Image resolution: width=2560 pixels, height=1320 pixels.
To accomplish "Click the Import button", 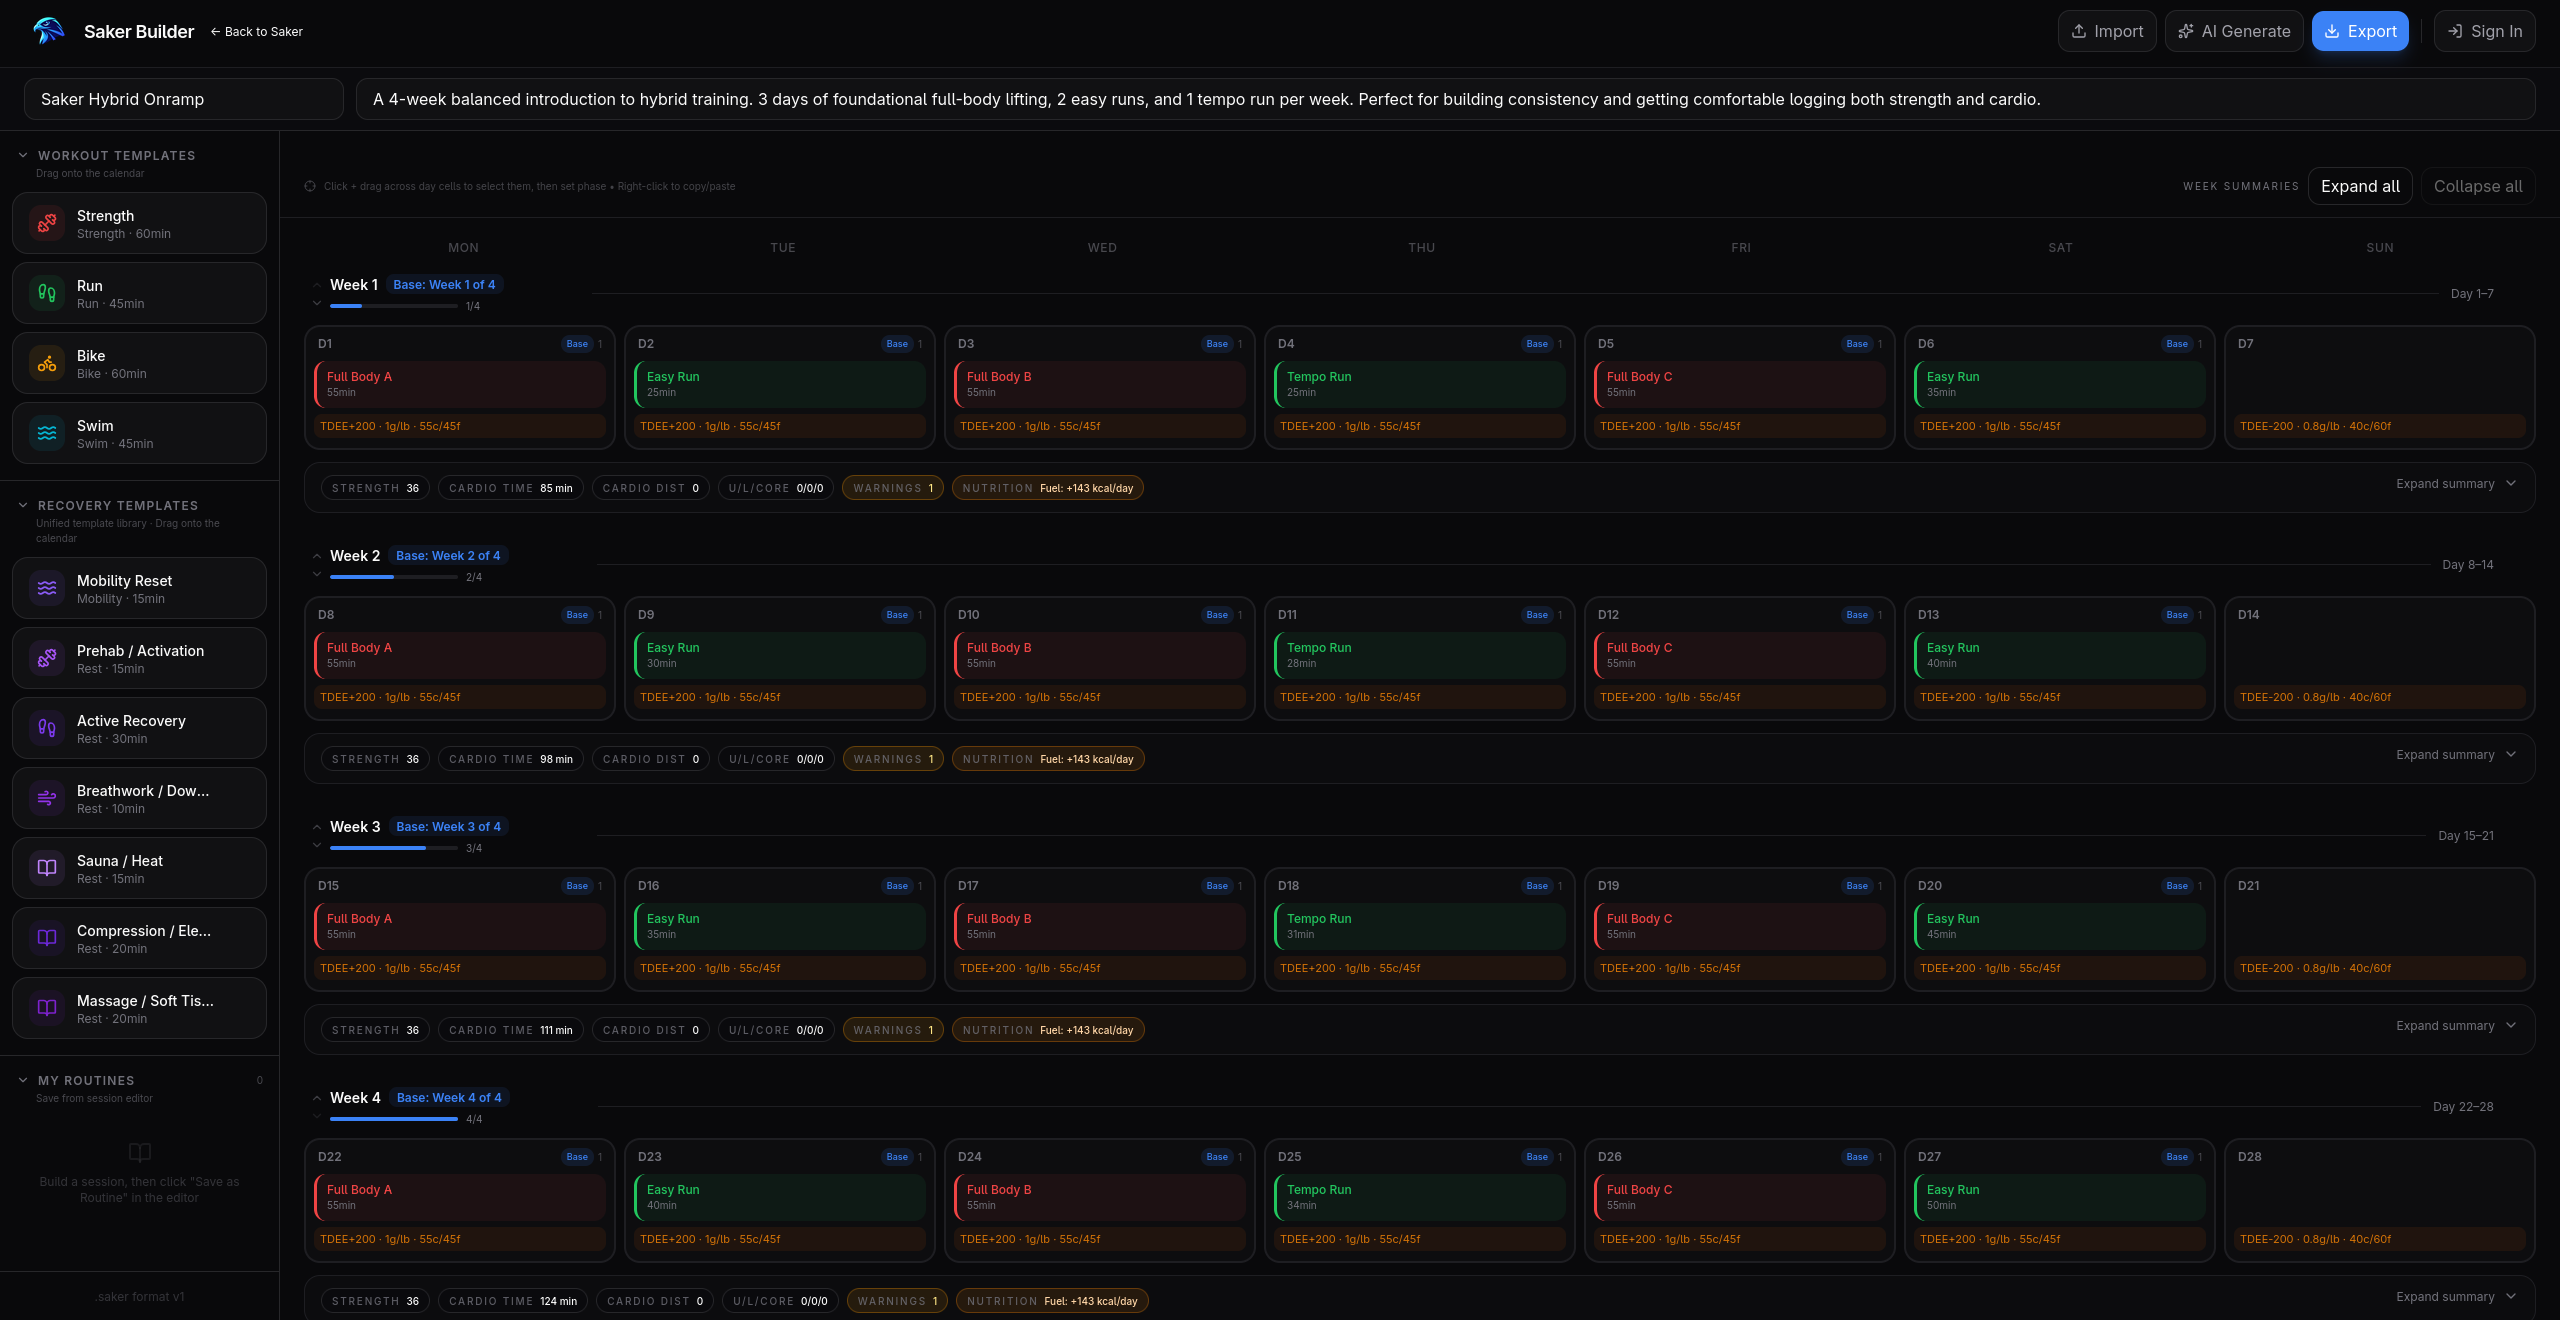I will coord(2106,31).
